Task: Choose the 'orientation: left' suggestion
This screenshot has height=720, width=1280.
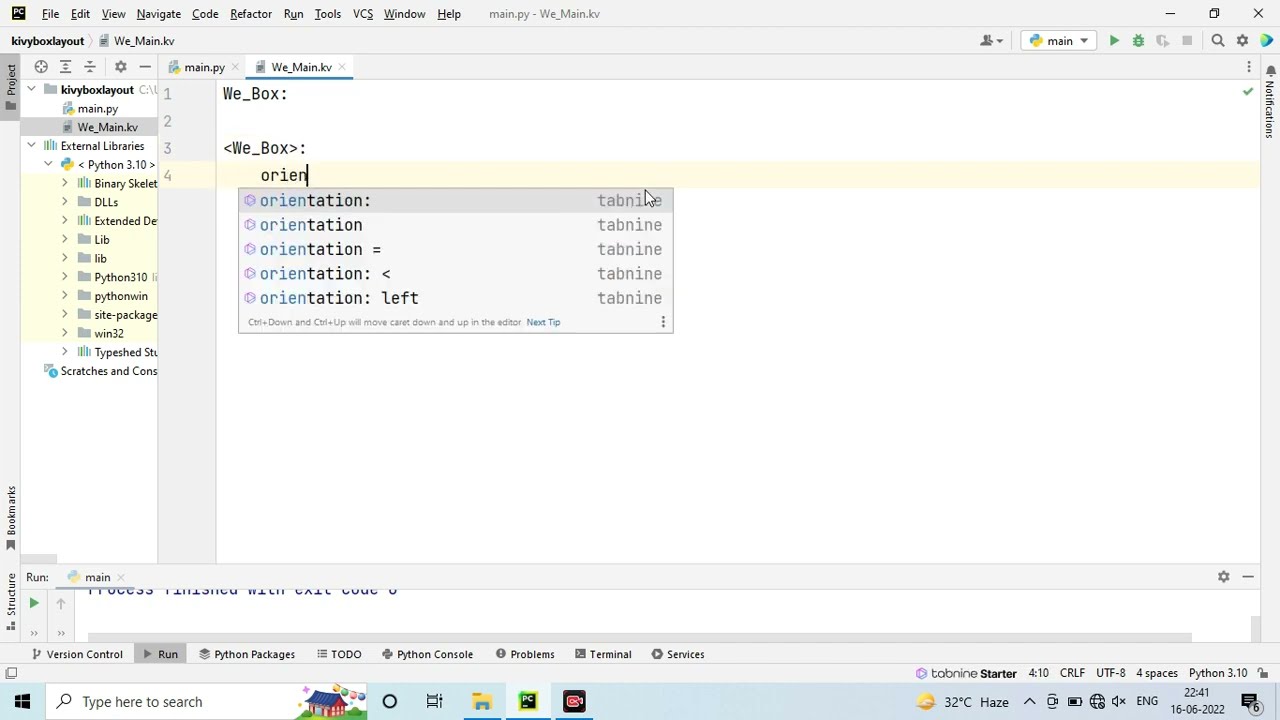Action: pyautogui.click(x=455, y=298)
